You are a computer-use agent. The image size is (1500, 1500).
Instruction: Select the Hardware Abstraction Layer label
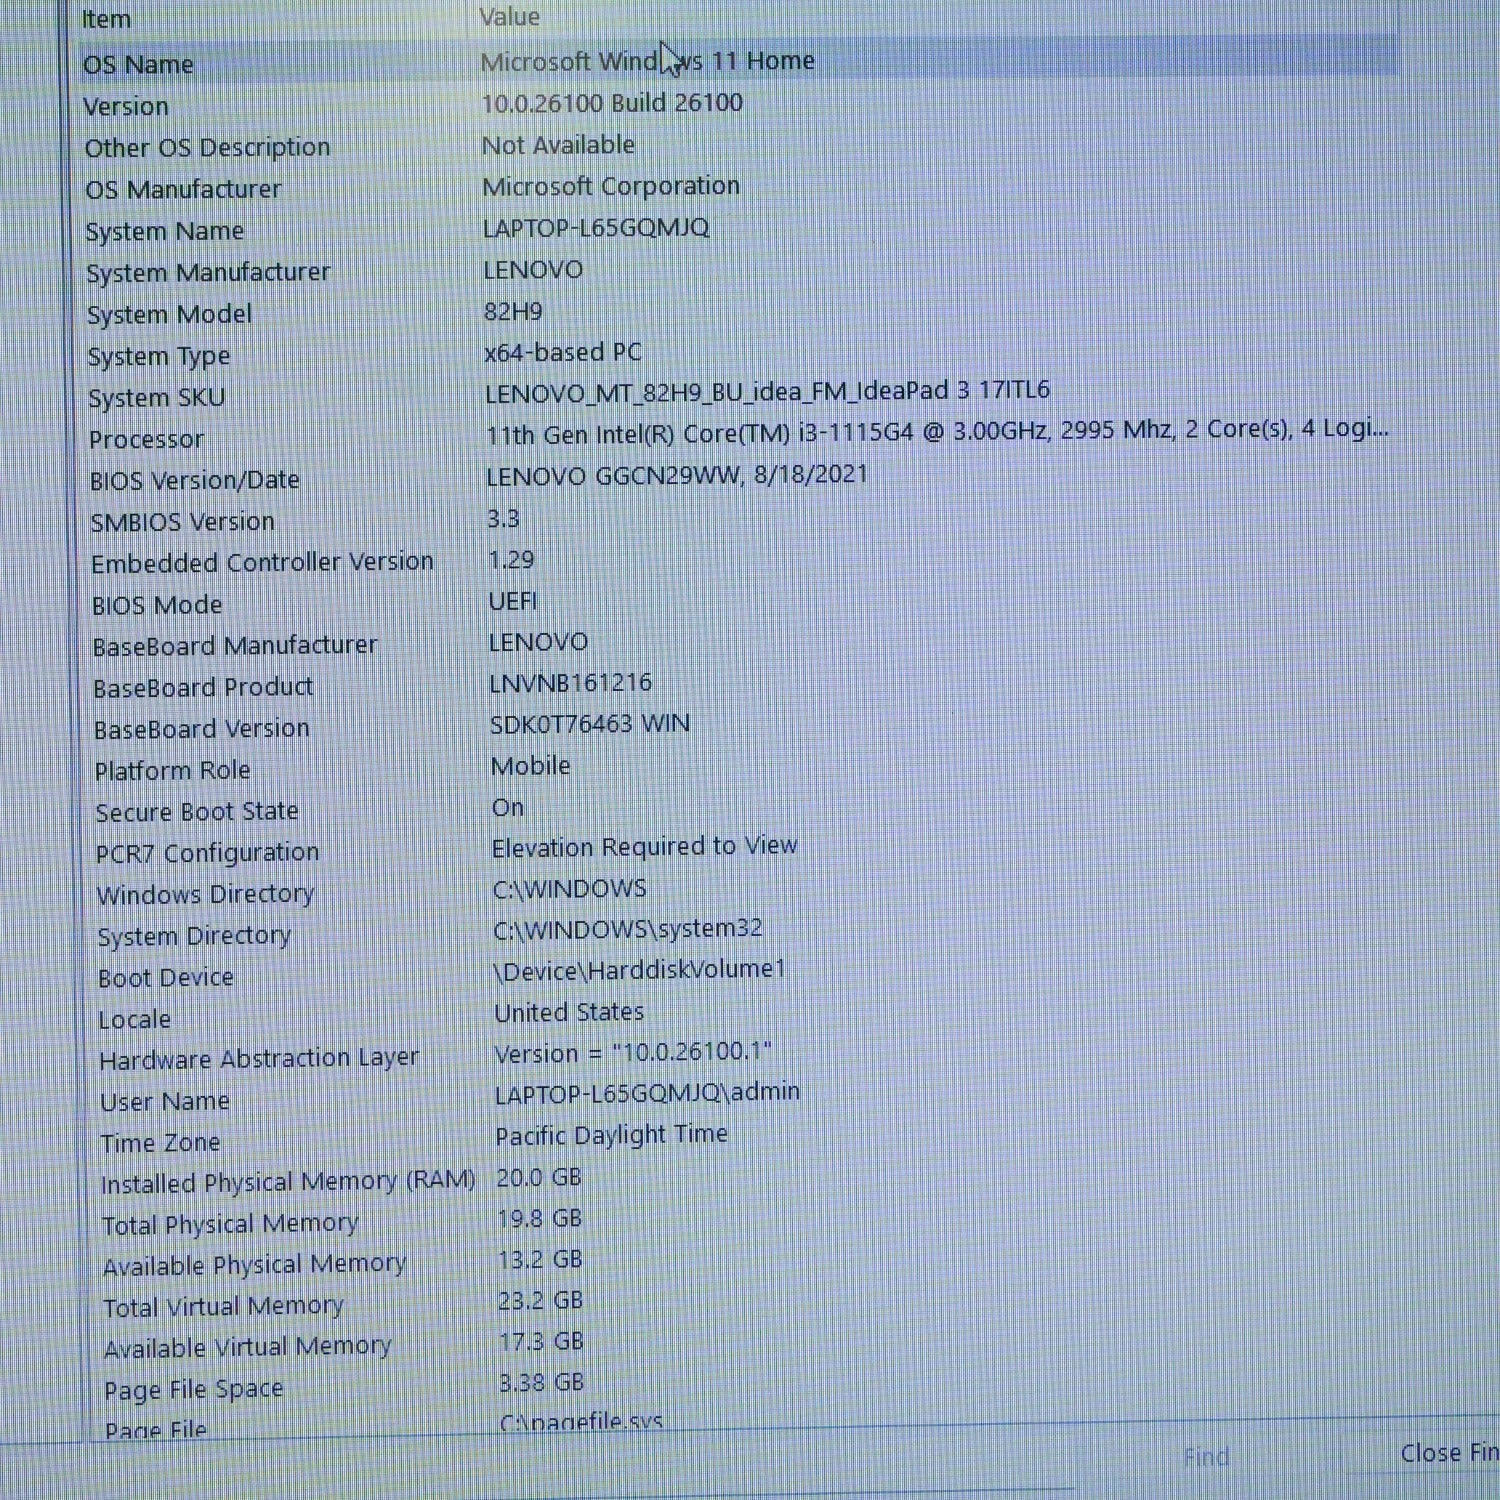point(260,1059)
